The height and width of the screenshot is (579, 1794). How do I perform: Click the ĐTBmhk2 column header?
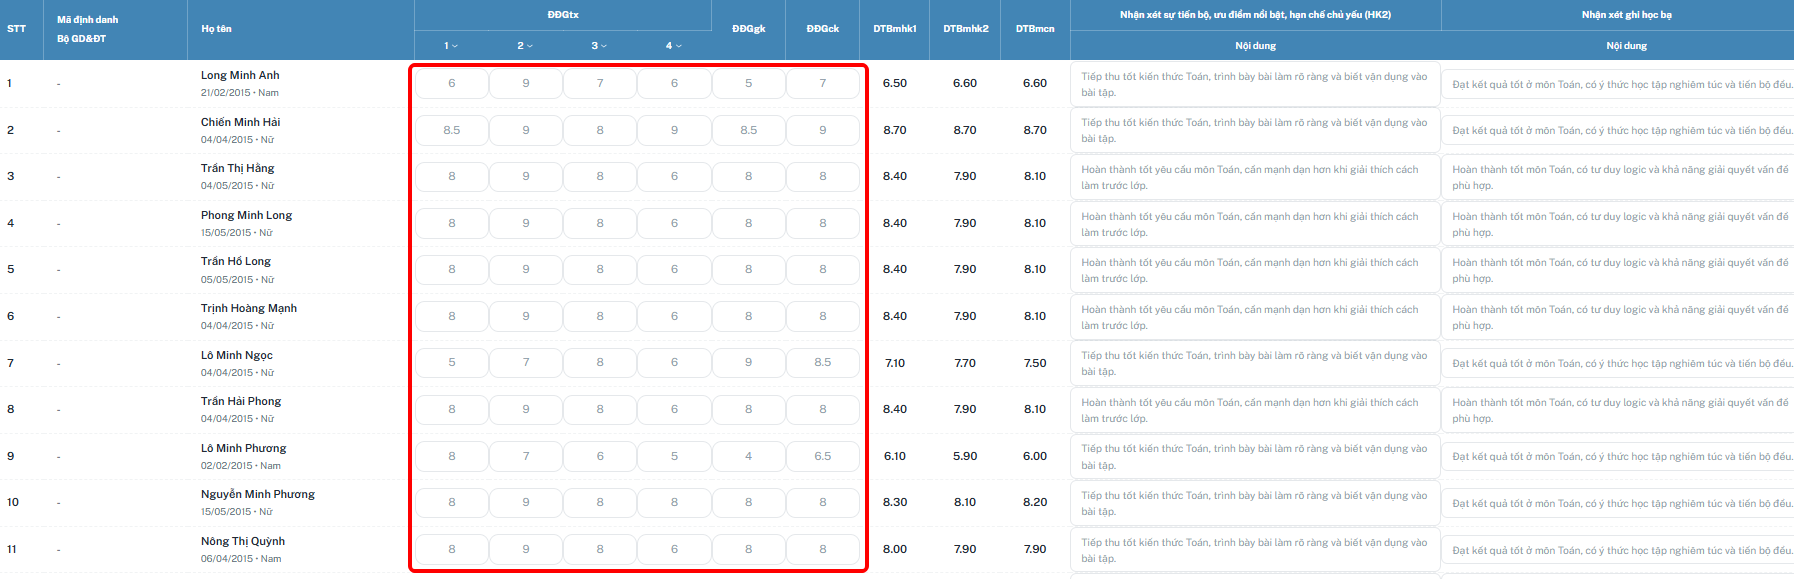click(965, 29)
